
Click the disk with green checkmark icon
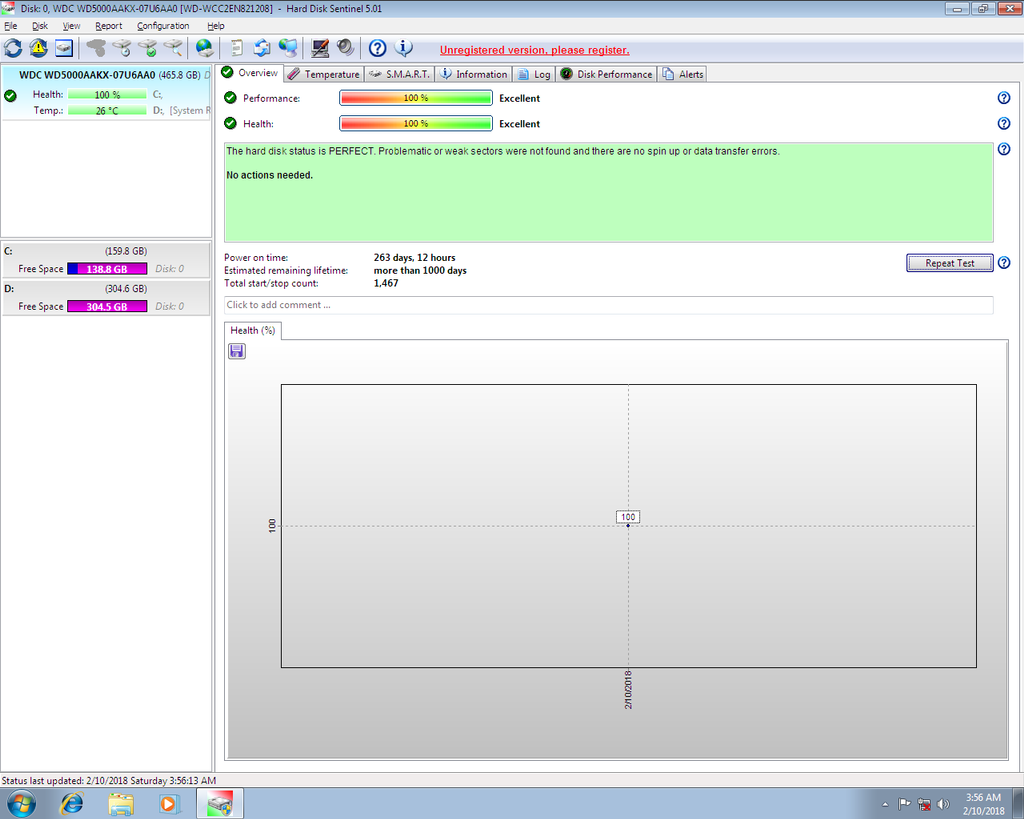pyautogui.click(x=148, y=48)
